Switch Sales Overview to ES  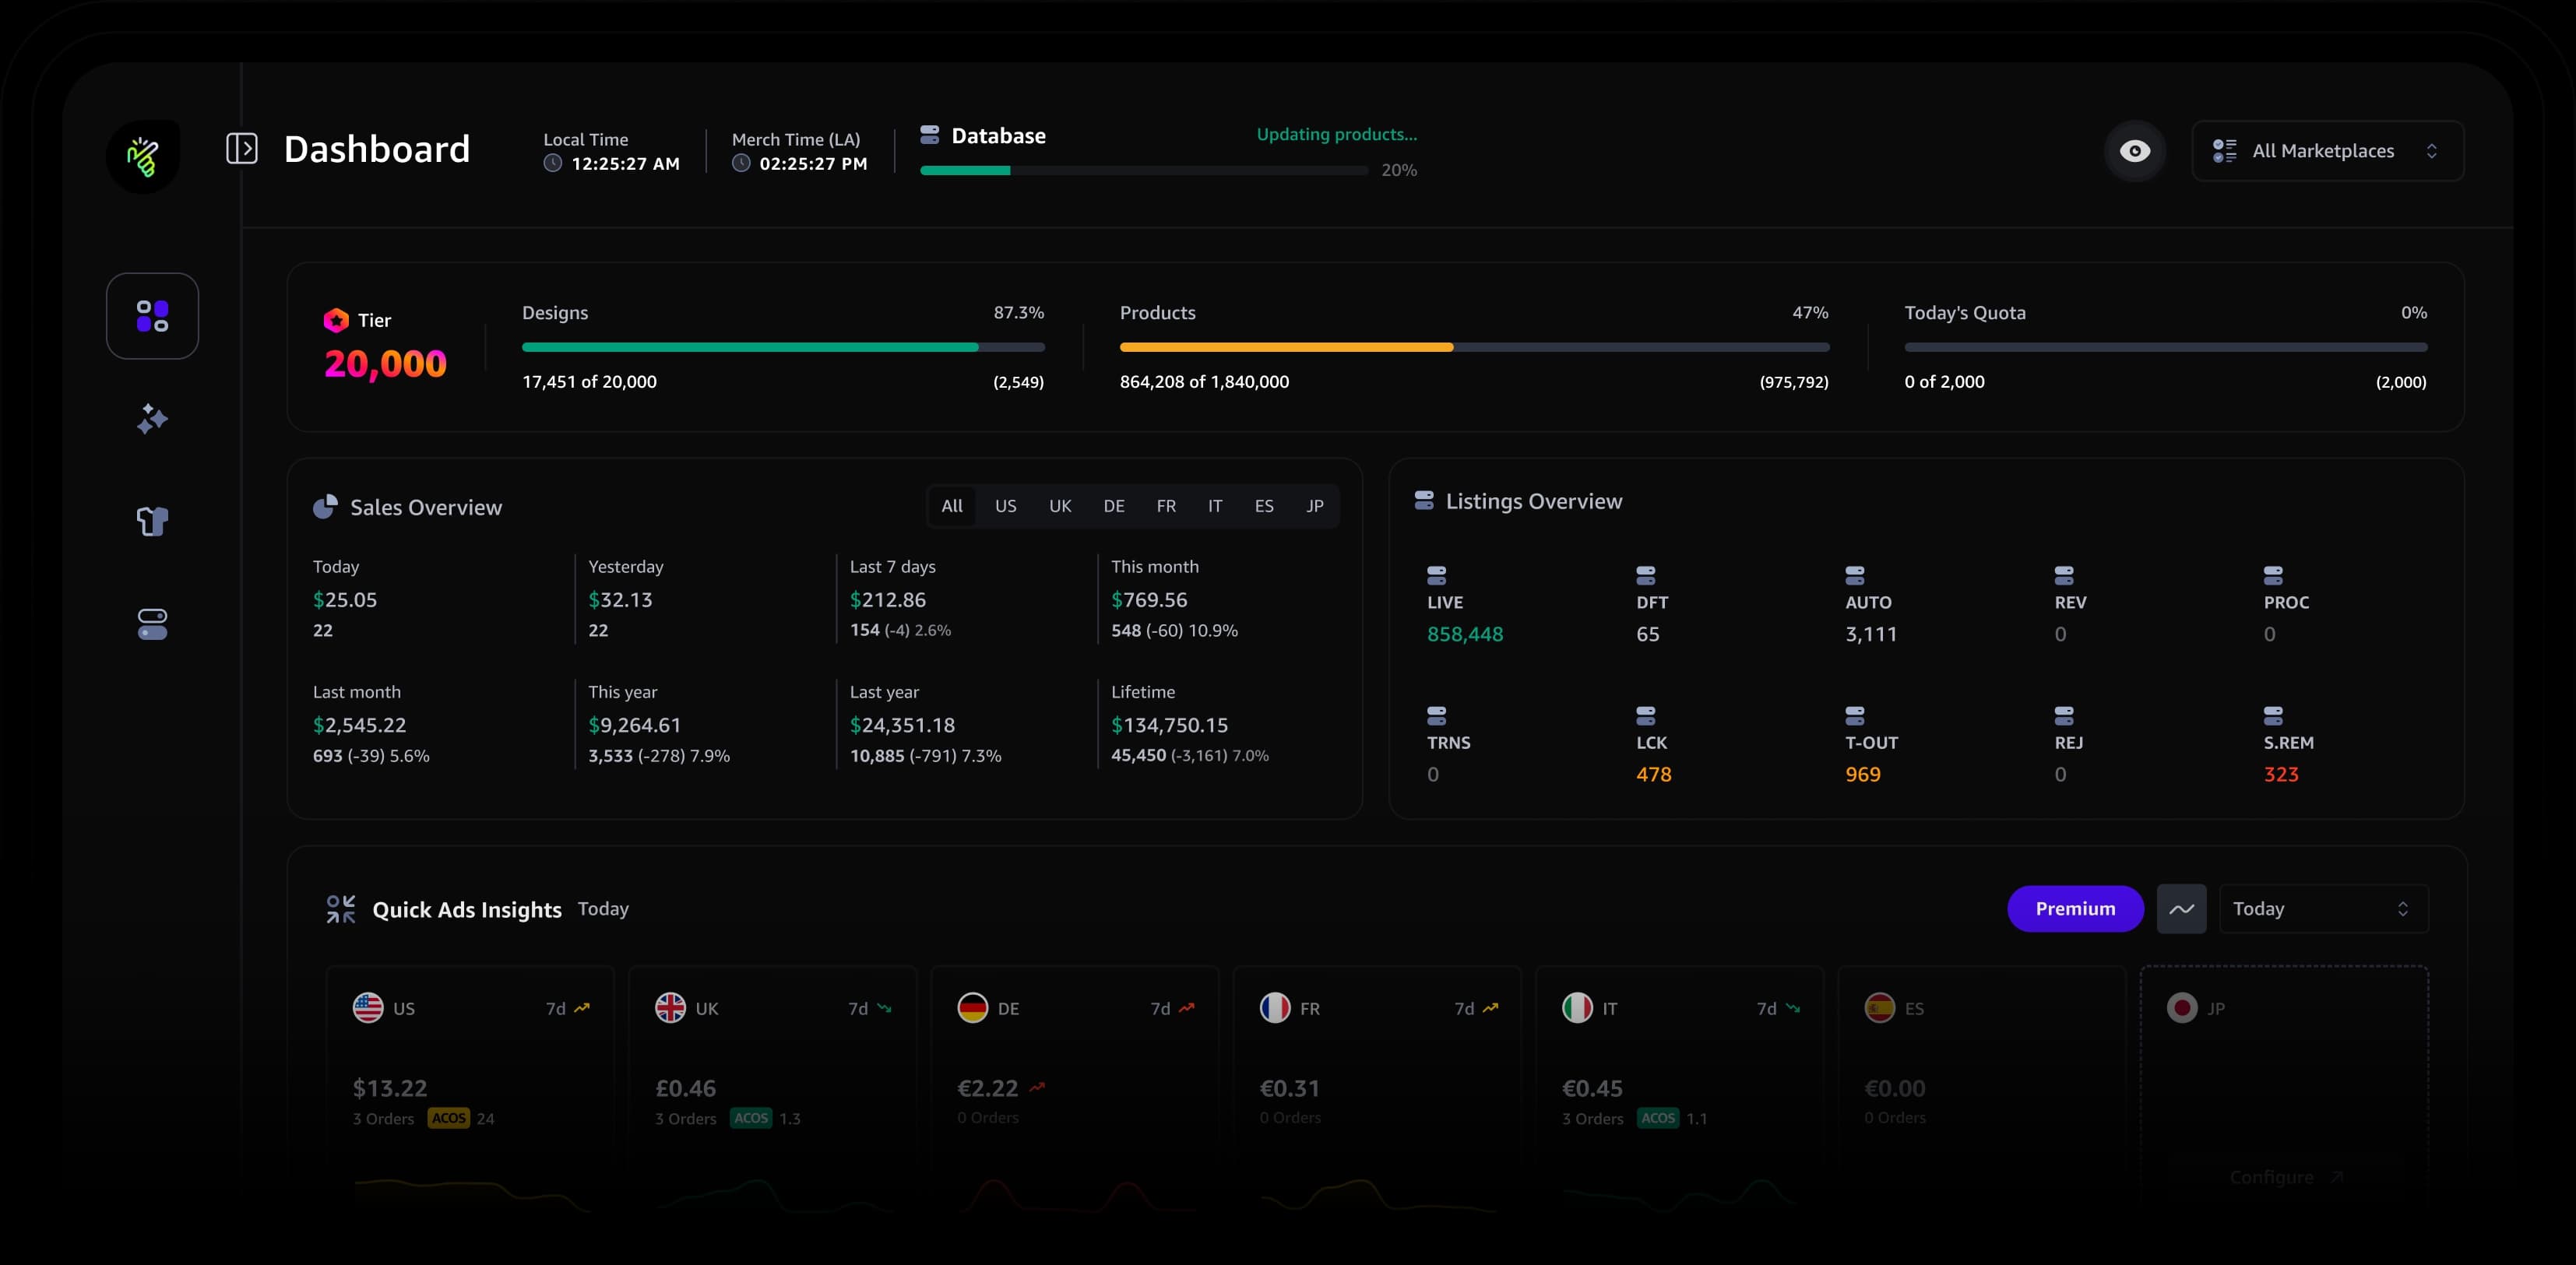[1264, 506]
